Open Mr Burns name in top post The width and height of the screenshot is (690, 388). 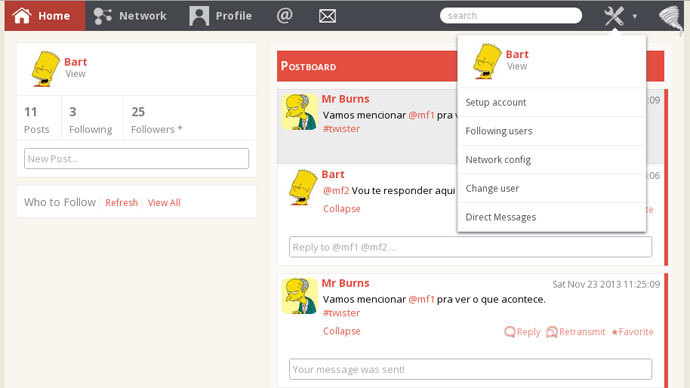tap(345, 99)
